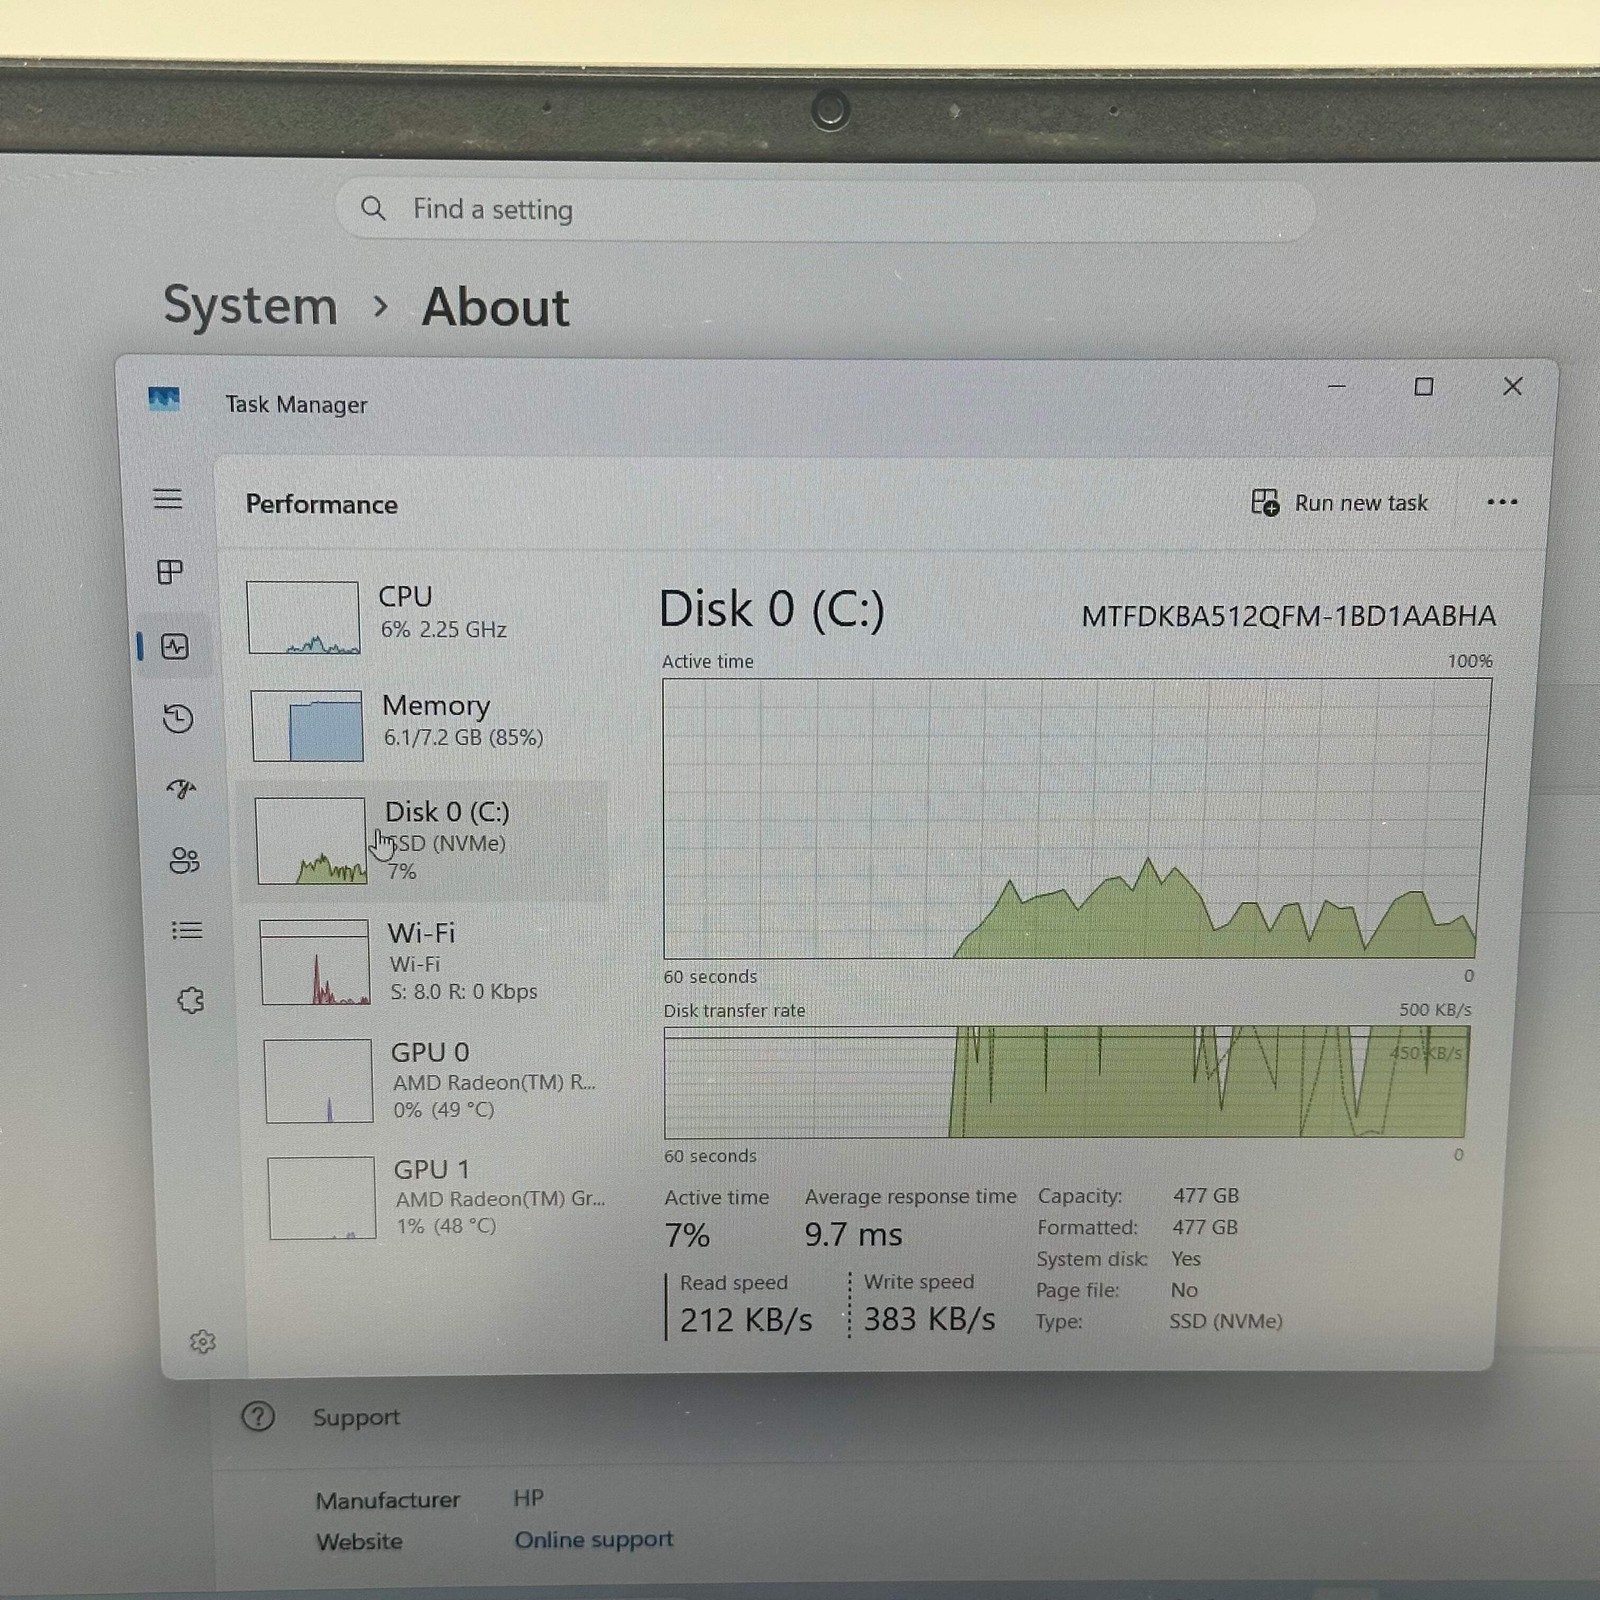
Task: Click the Manufacturer HP value in Settings
Action: (x=528, y=1498)
